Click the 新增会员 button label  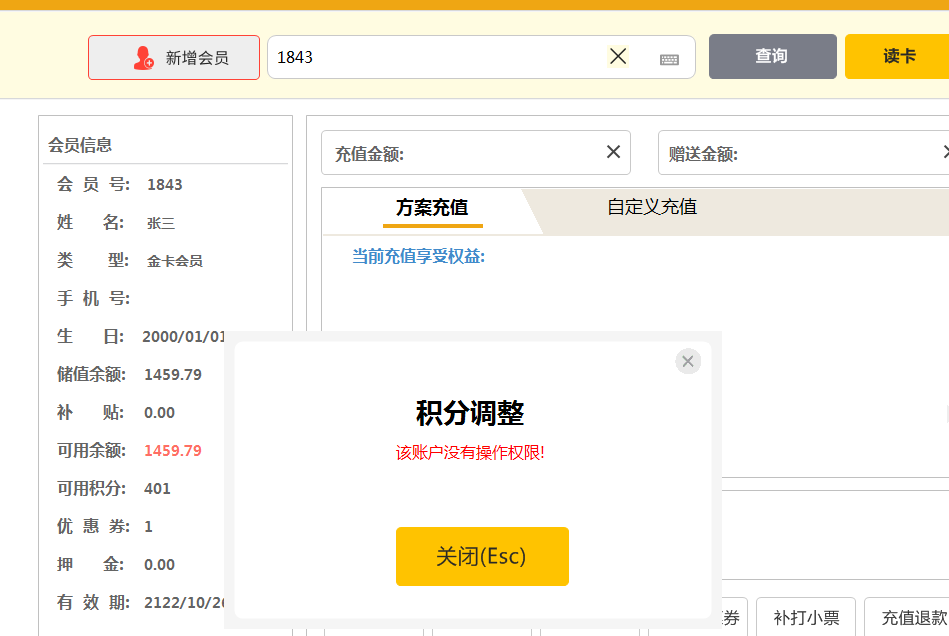(x=197, y=58)
